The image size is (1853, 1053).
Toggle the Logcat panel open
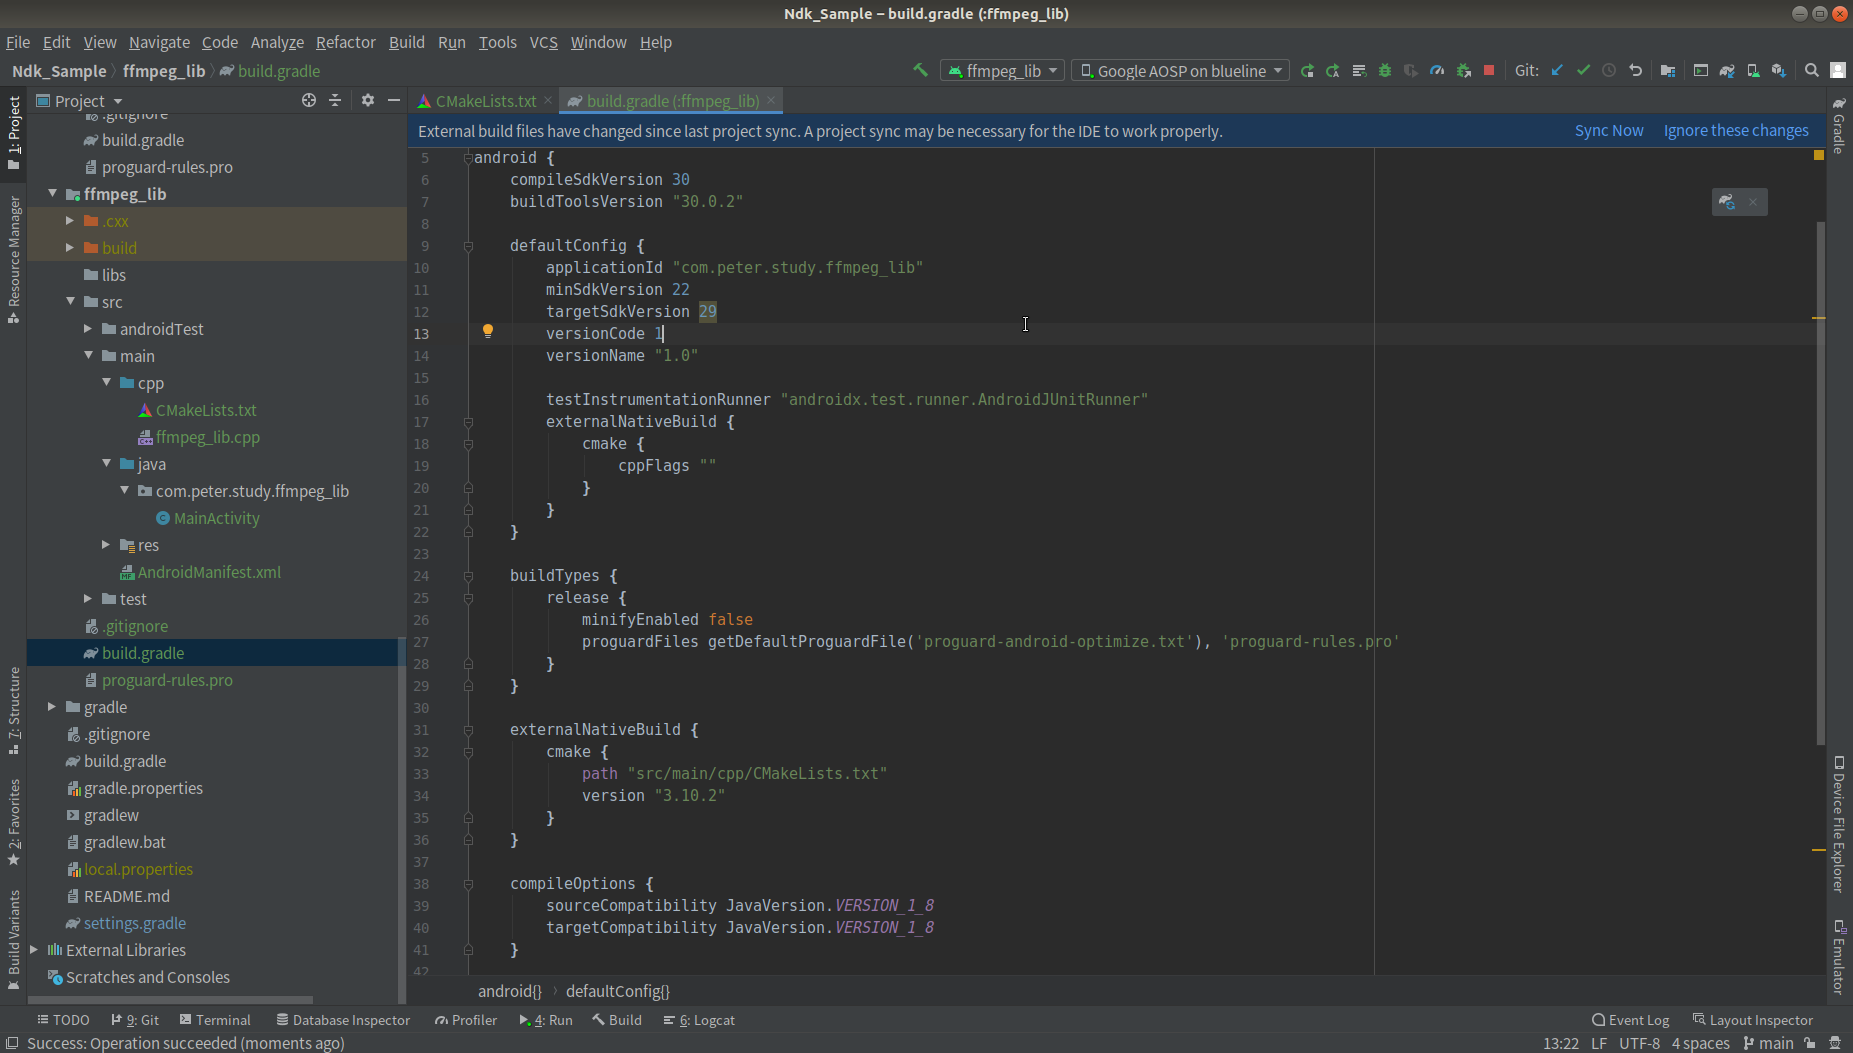[x=706, y=1019]
